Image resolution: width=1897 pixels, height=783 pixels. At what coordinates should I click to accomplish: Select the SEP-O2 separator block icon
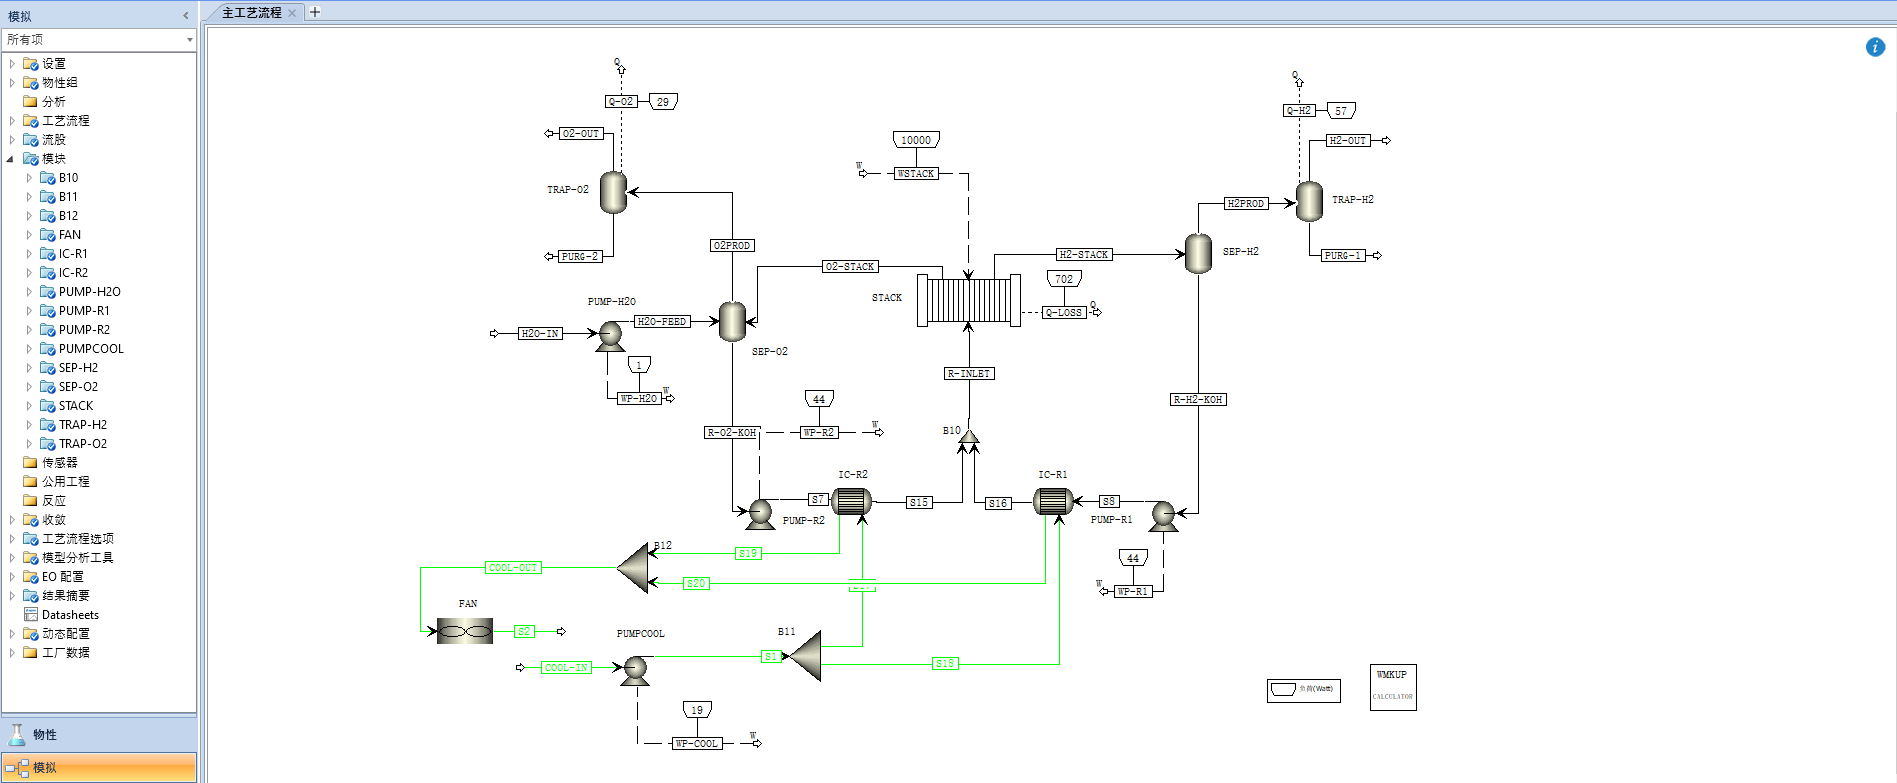pos(732,321)
